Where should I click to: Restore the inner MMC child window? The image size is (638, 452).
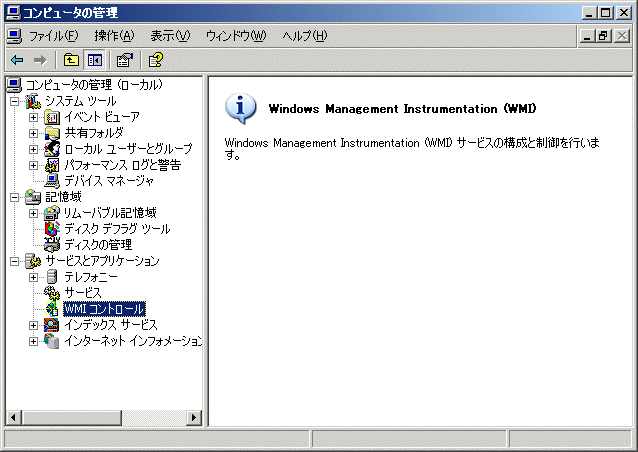pyautogui.click(x=604, y=36)
